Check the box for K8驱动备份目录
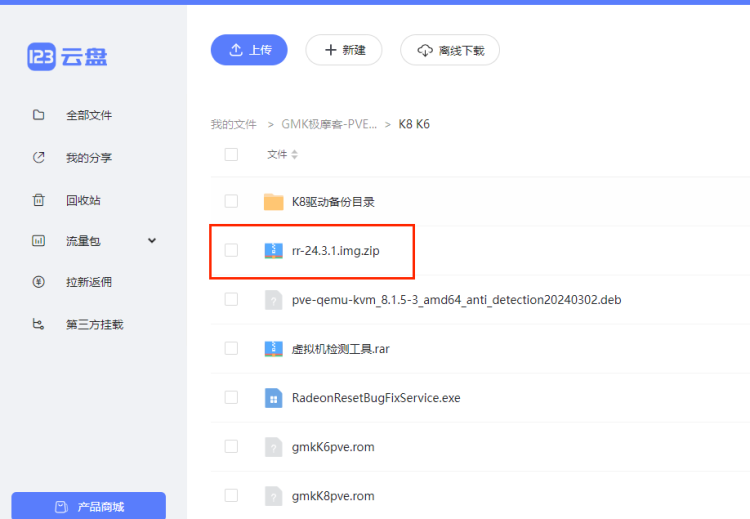The width and height of the screenshot is (750, 519). pyautogui.click(x=232, y=201)
